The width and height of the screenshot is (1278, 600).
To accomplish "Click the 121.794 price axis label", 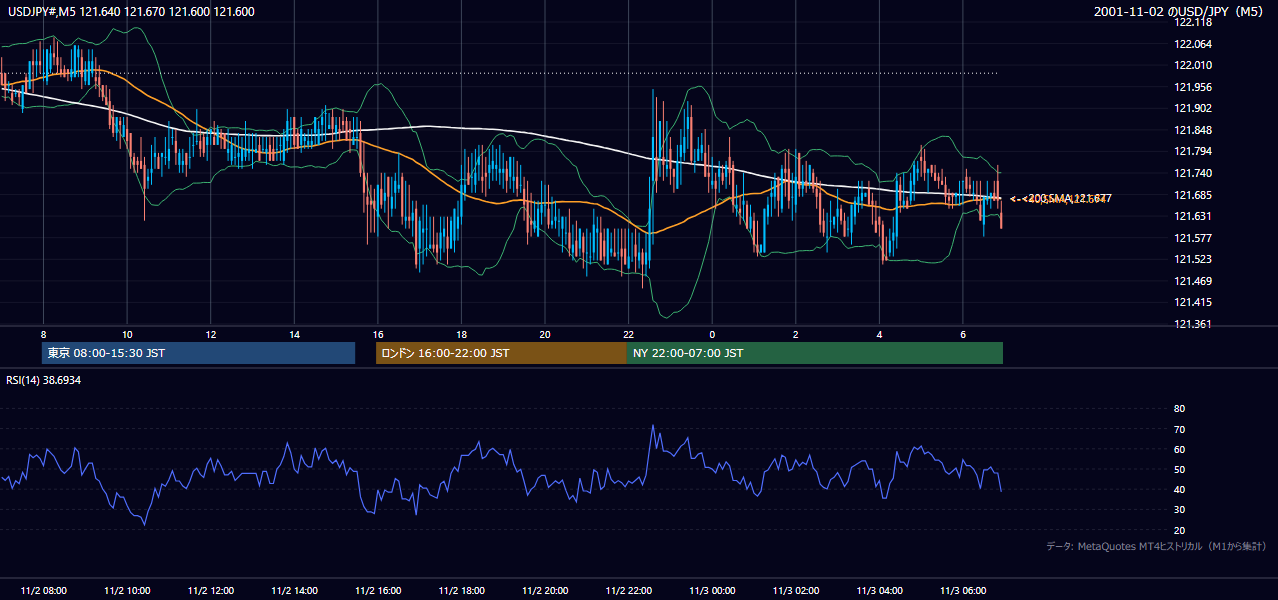I will [1195, 152].
